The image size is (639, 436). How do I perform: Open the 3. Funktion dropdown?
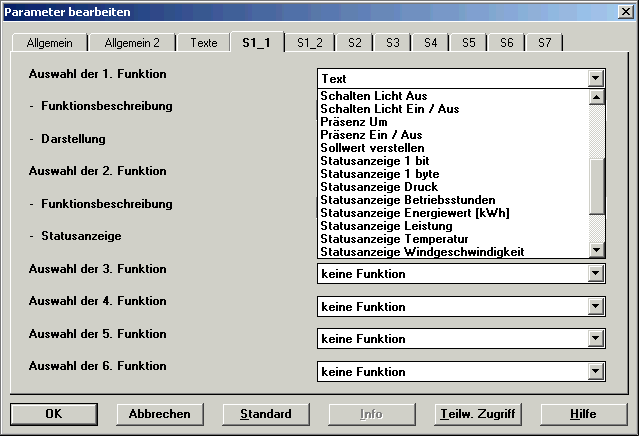pyautogui.click(x=596, y=274)
